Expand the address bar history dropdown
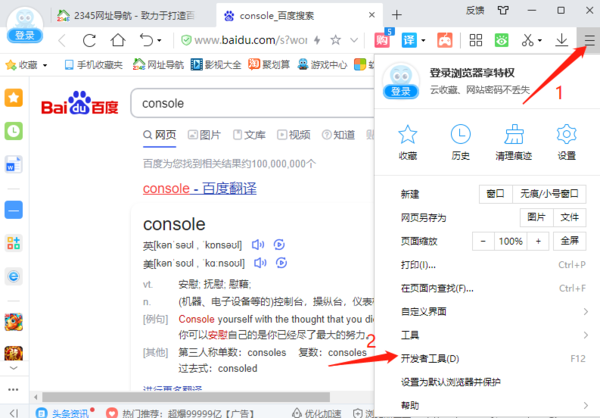Screen dimensions: 600x418 (354, 40)
